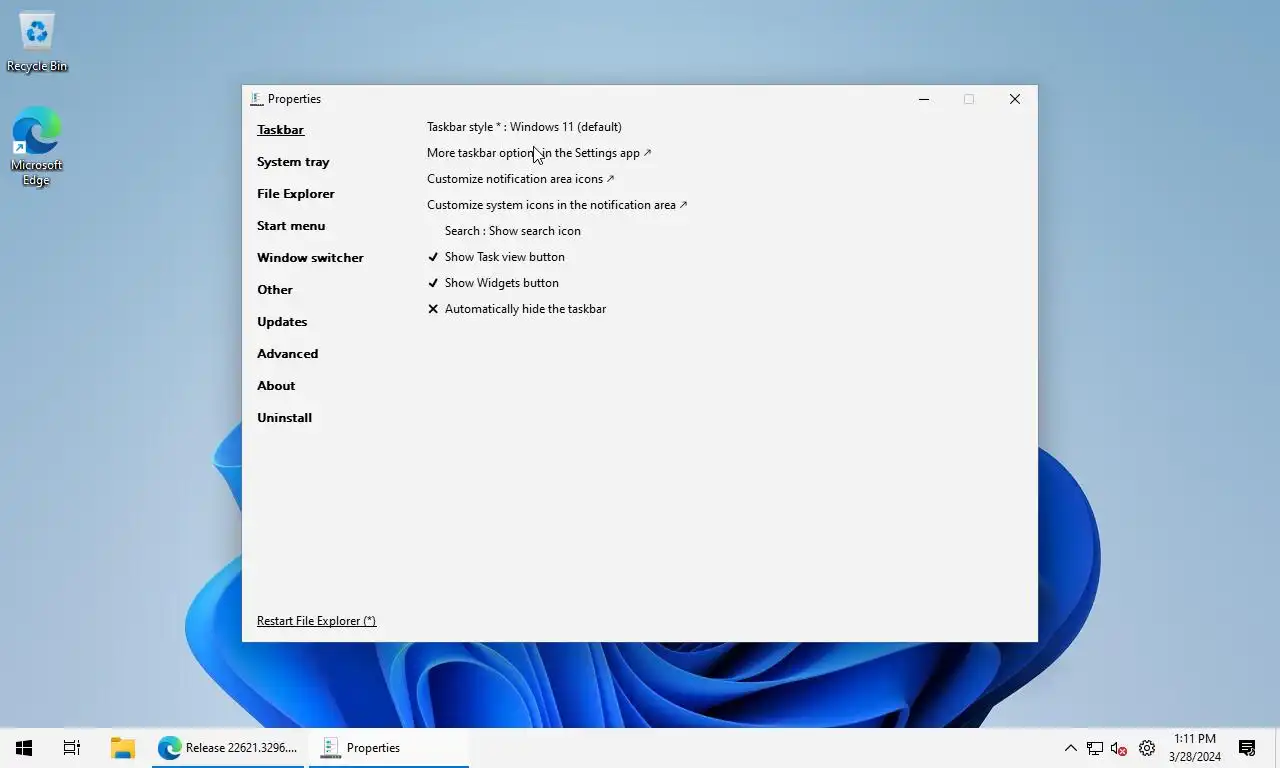Toggle Show Widgets button option
This screenshot has height=768, width=1280.
click(493, 283)
